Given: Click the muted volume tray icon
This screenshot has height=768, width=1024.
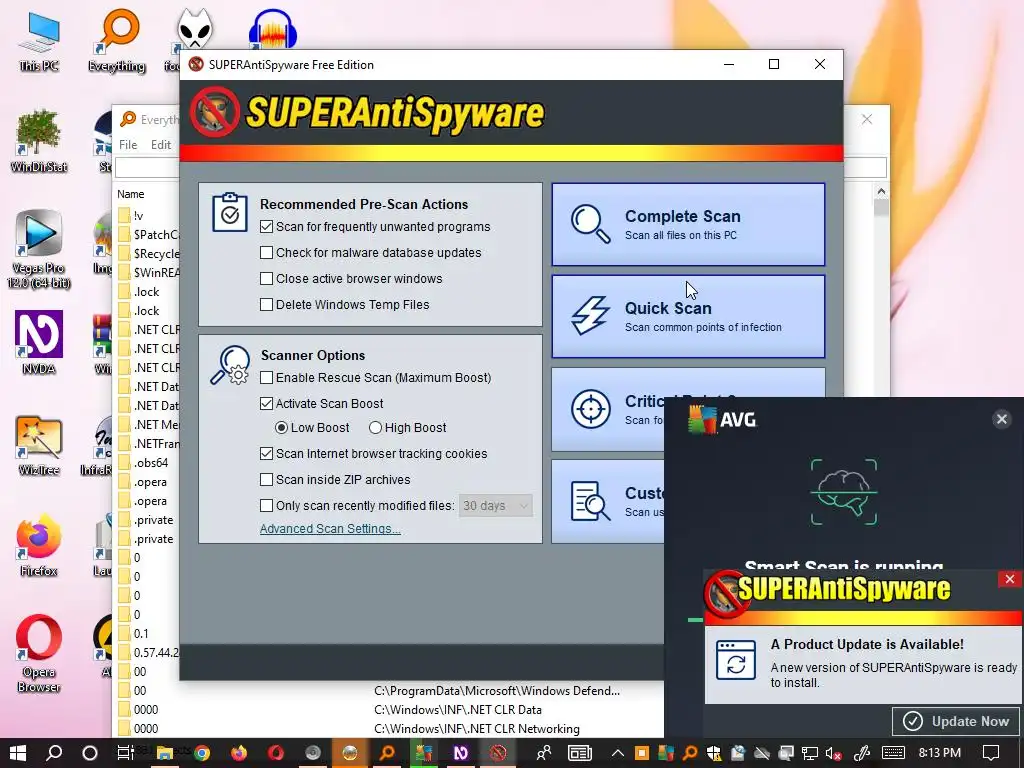Looking at the screenshot, I should coord(833,754).
